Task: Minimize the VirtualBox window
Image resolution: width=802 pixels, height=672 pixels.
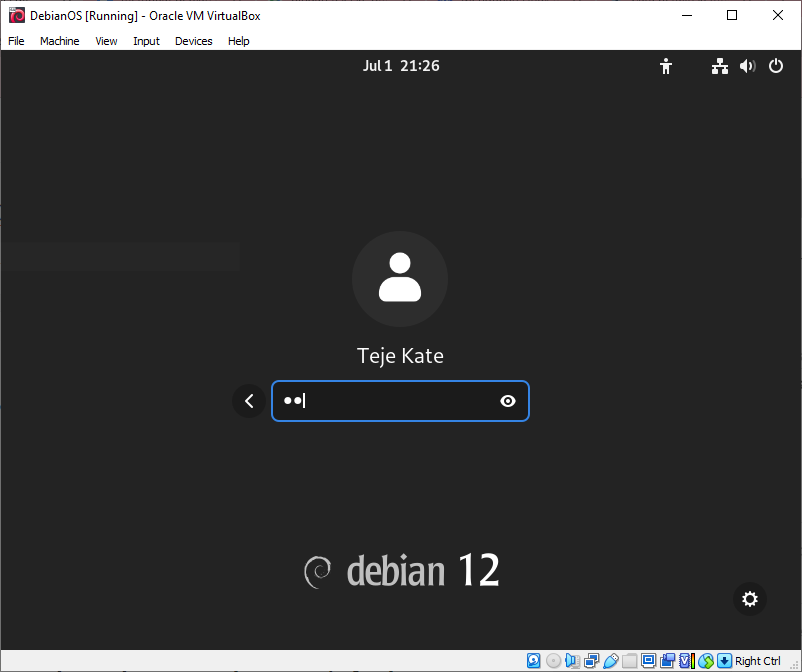Action: pos(687,15)
